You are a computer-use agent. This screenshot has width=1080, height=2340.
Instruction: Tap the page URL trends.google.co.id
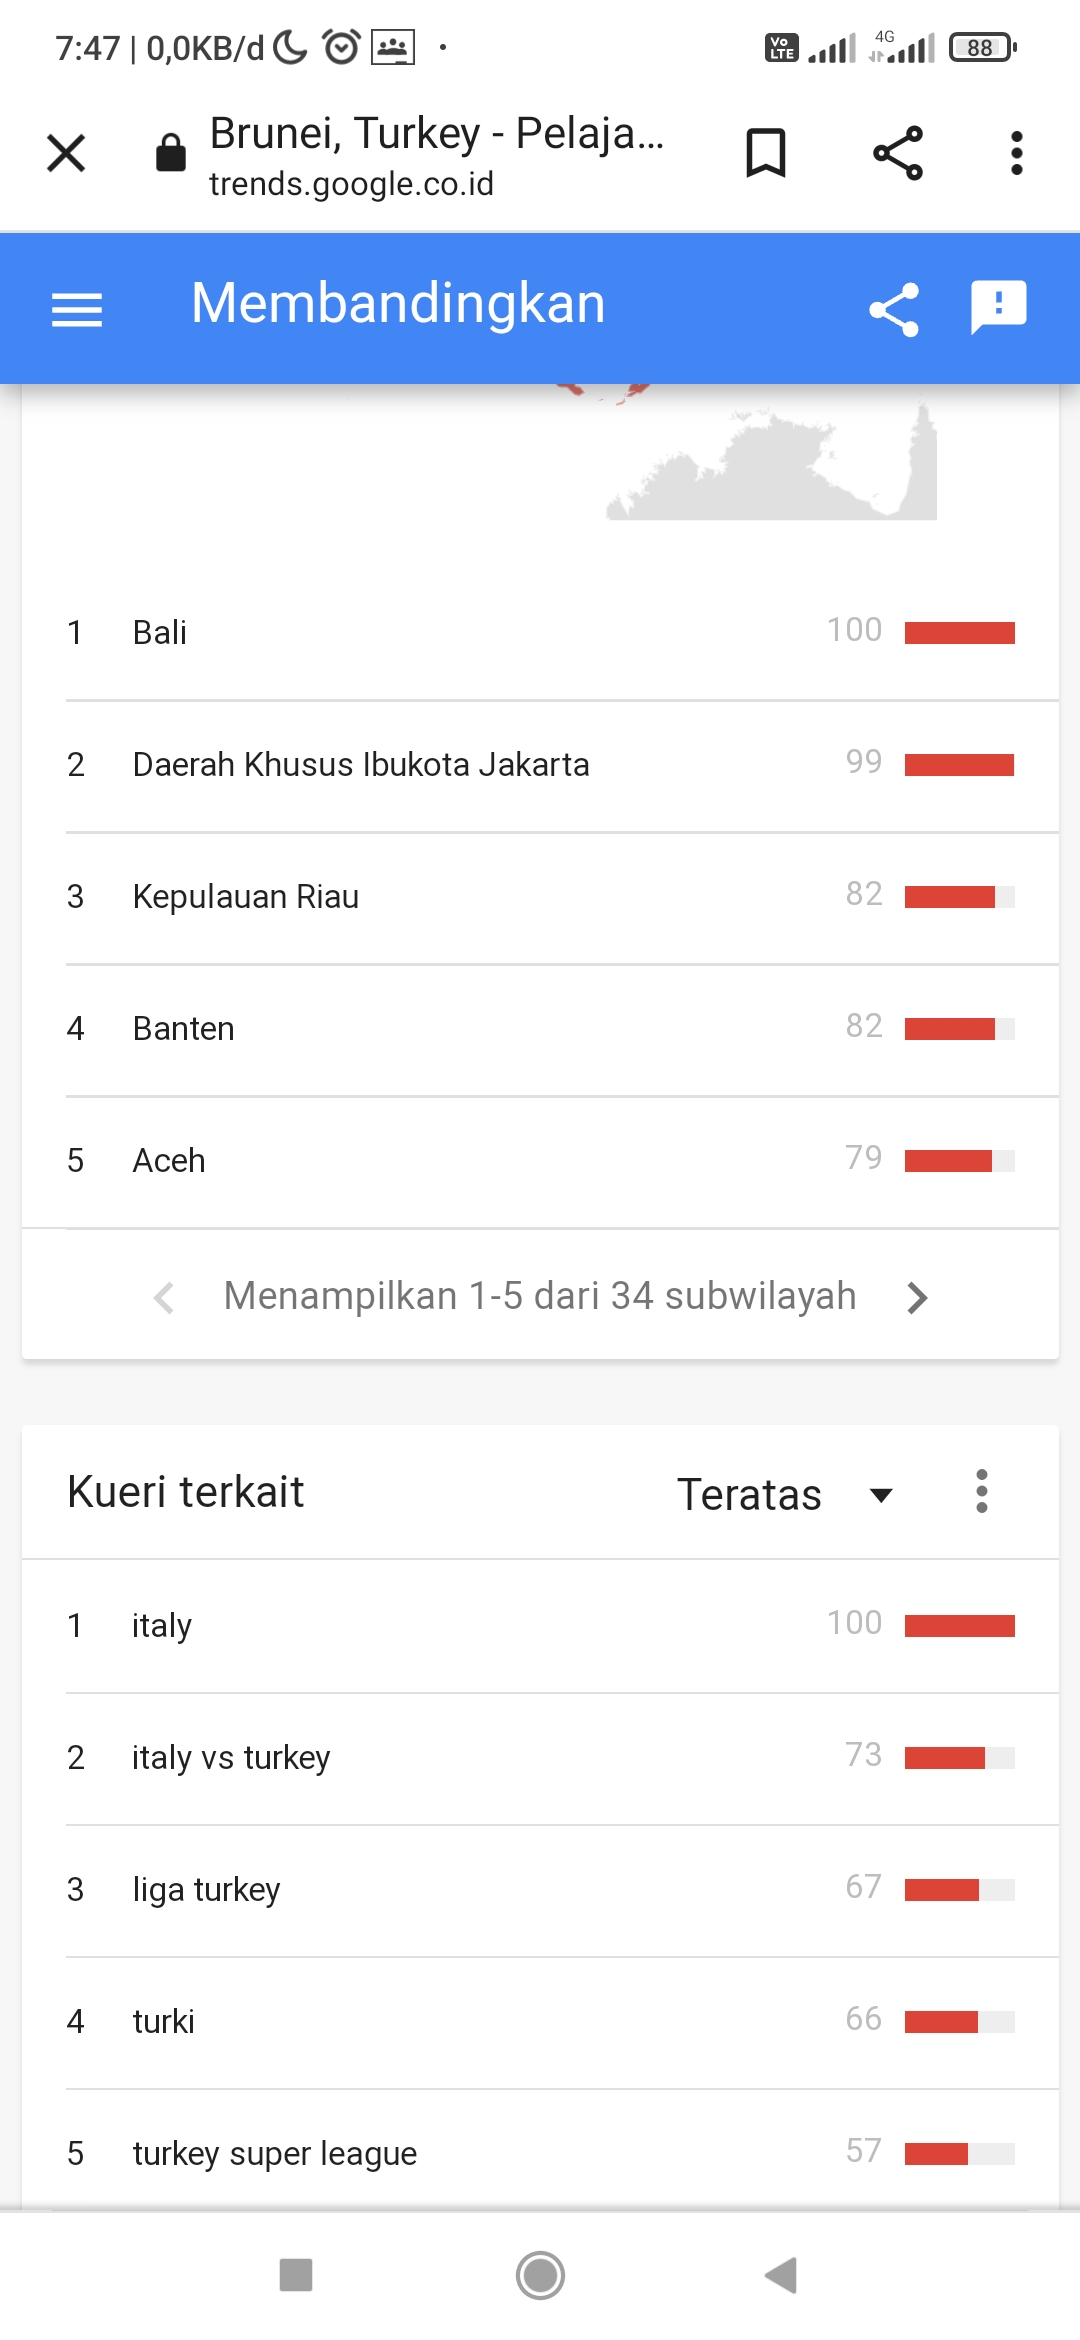click(x=351, y=184)
